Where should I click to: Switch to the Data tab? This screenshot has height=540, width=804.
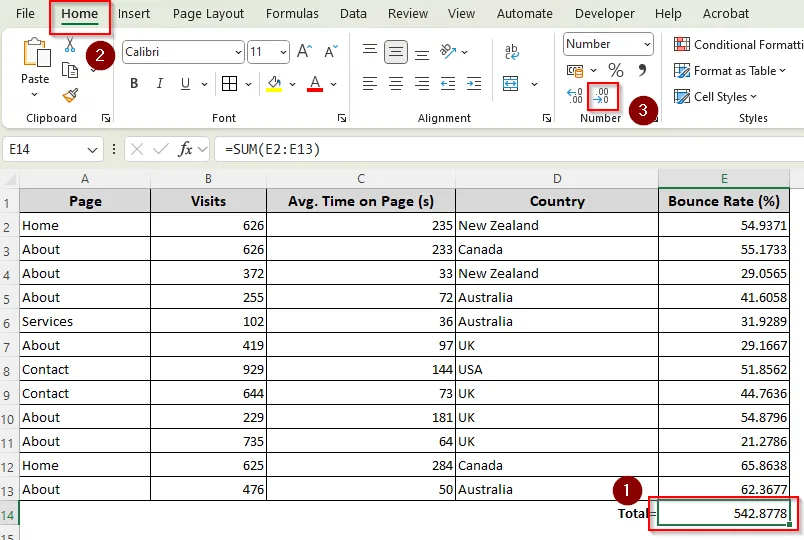[x=353, y=13]
